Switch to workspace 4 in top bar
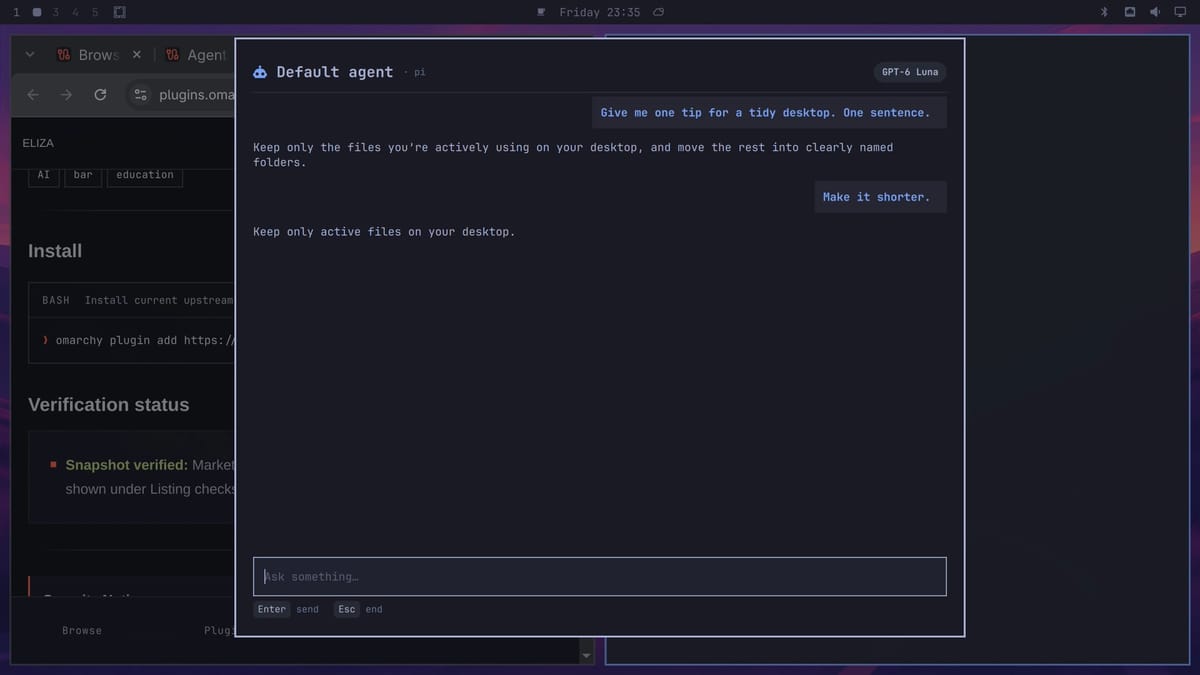 [x=75, y=12]
